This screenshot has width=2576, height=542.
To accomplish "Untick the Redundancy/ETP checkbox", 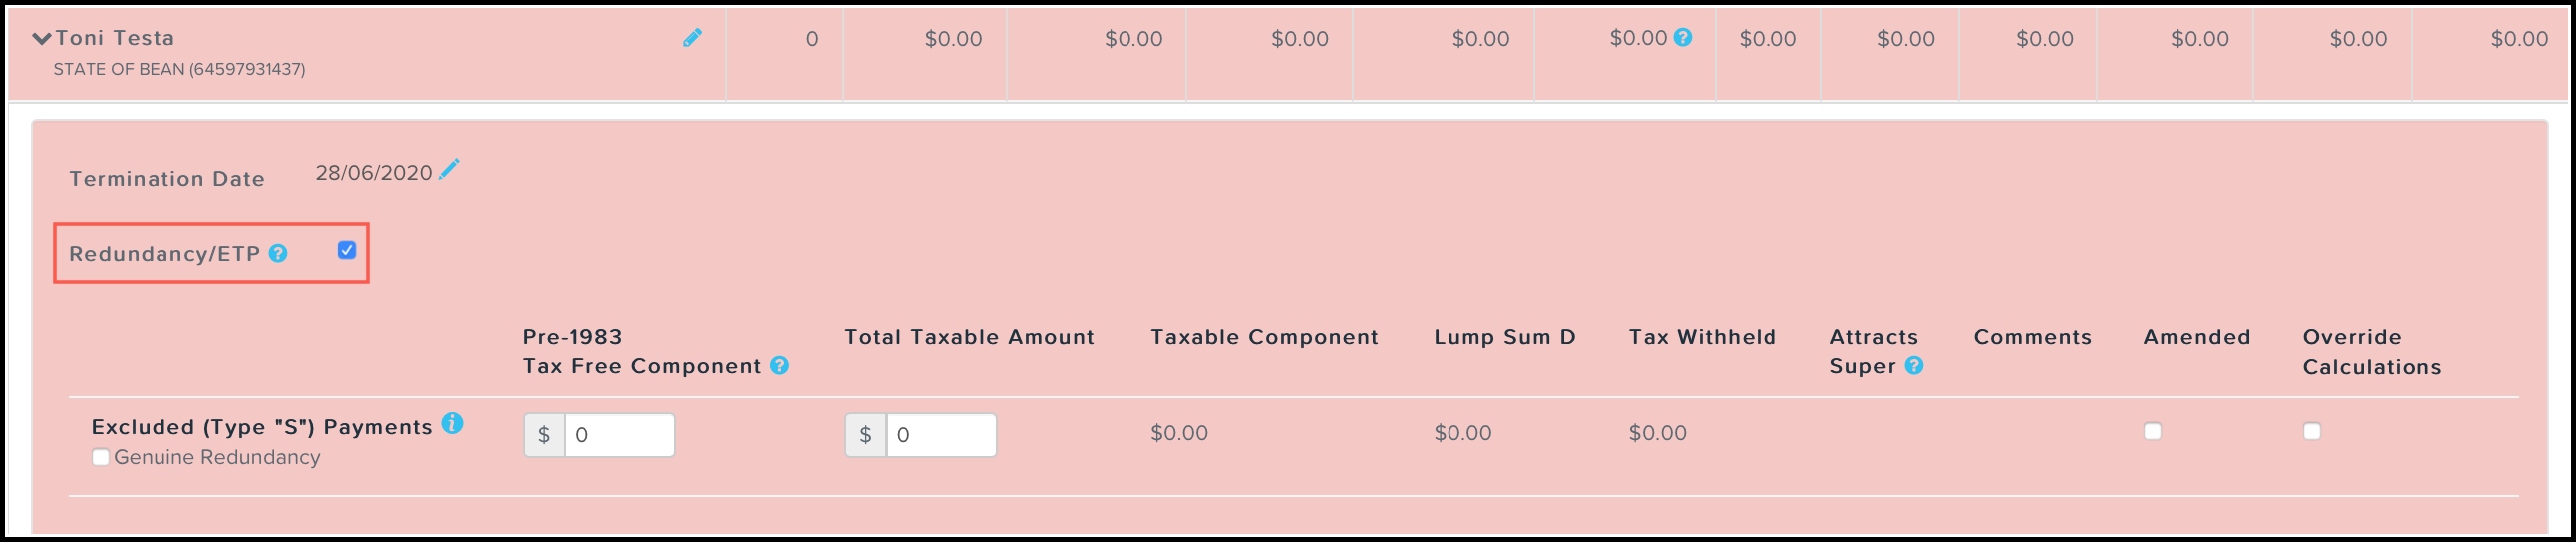I will click(347, 251).
